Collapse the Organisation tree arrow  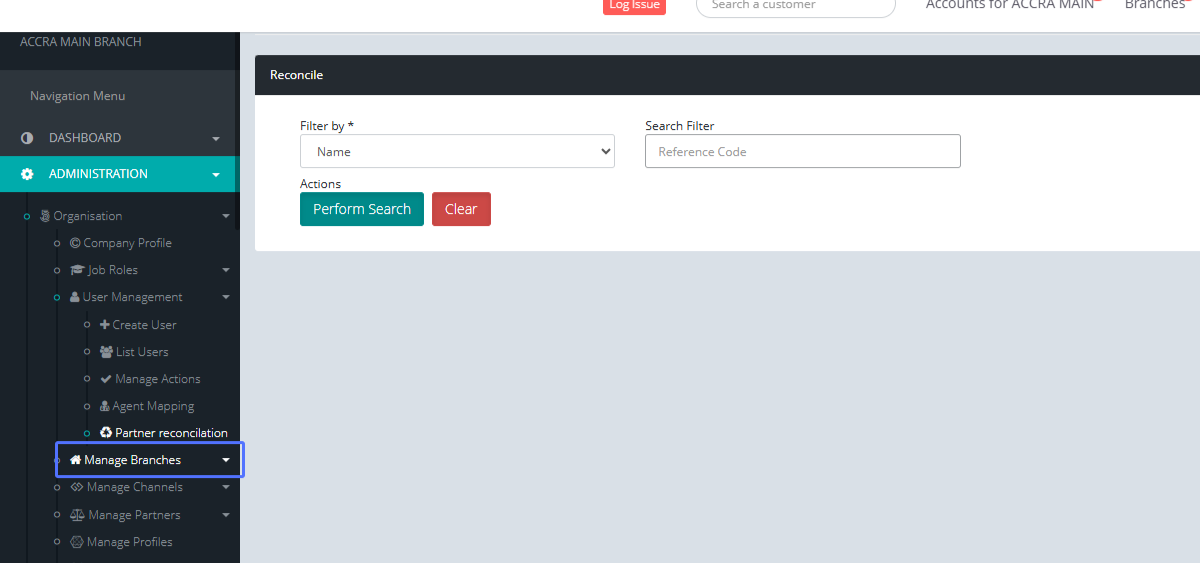click(226, 216)
